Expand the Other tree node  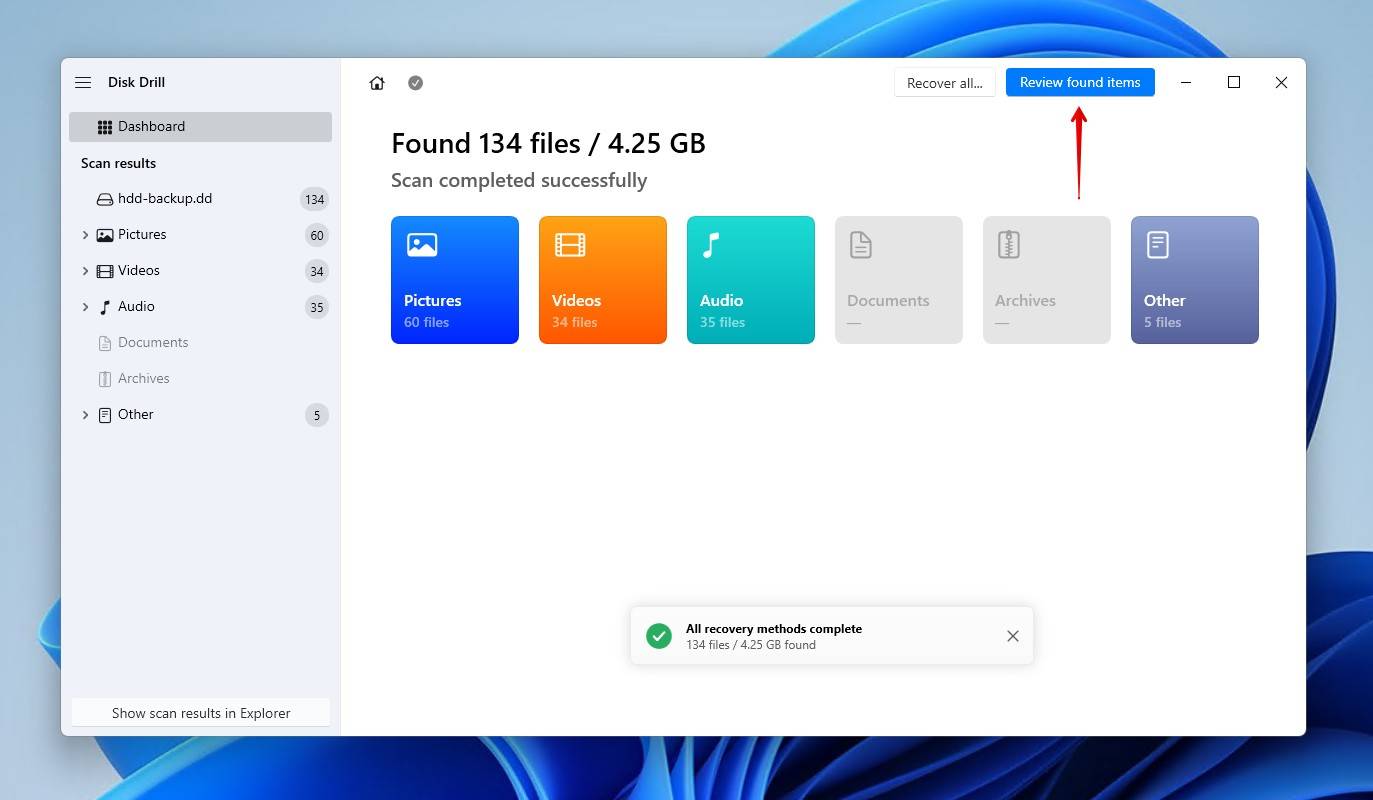(85, 415)
